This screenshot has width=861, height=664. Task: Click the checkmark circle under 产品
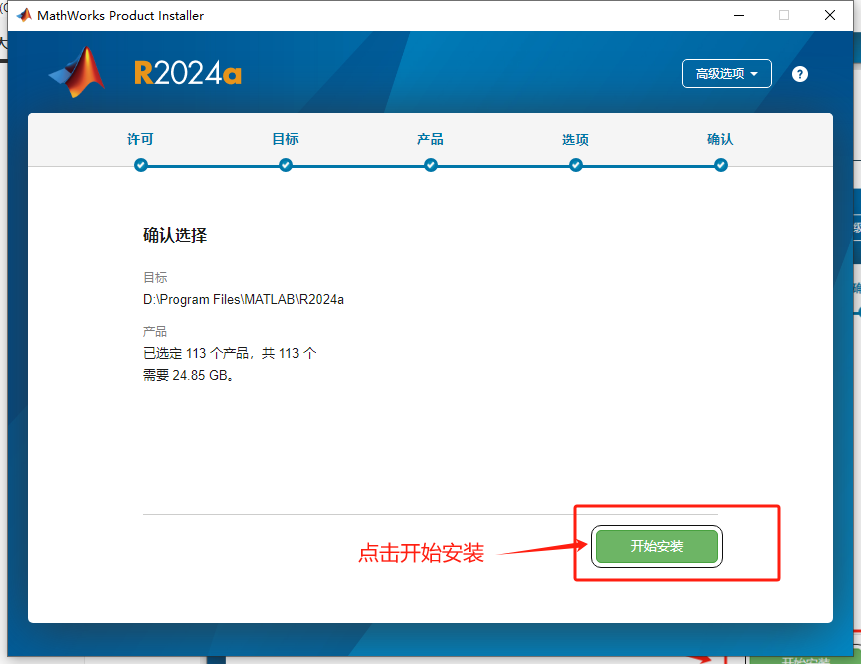click(430, 165)
